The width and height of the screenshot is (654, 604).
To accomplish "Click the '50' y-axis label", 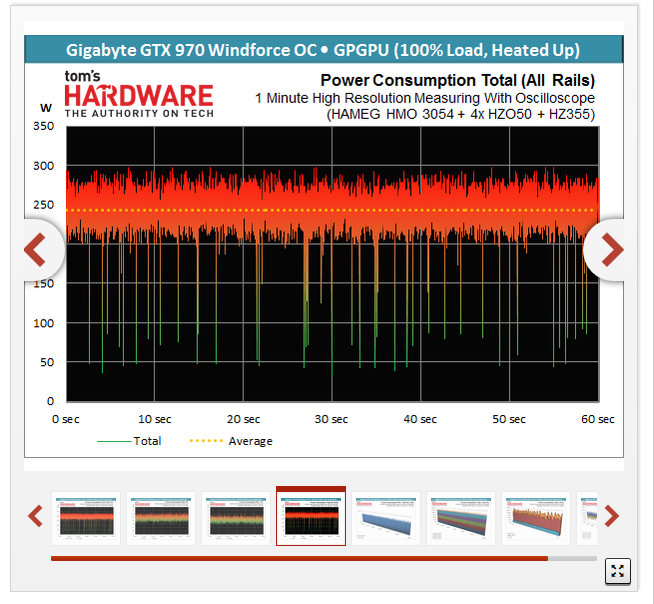I will tap(47, 362).
